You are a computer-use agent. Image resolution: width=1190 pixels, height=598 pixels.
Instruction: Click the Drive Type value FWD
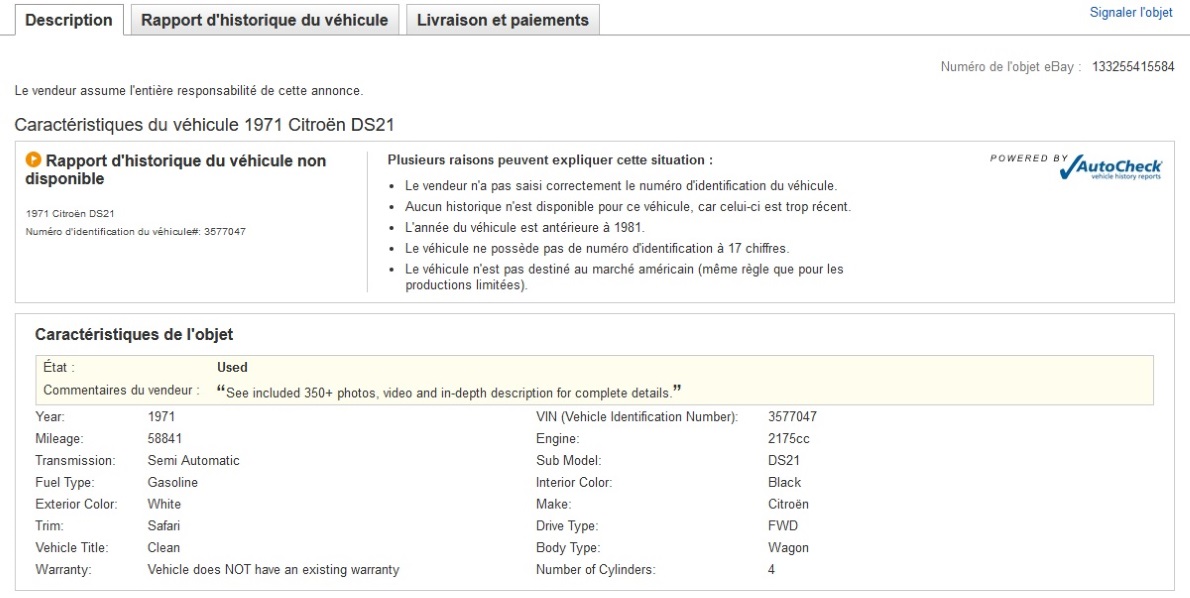(783, 526)
